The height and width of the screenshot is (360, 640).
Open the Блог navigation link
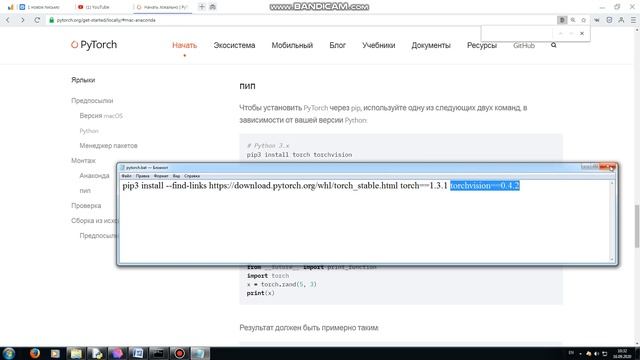point(338,45)
